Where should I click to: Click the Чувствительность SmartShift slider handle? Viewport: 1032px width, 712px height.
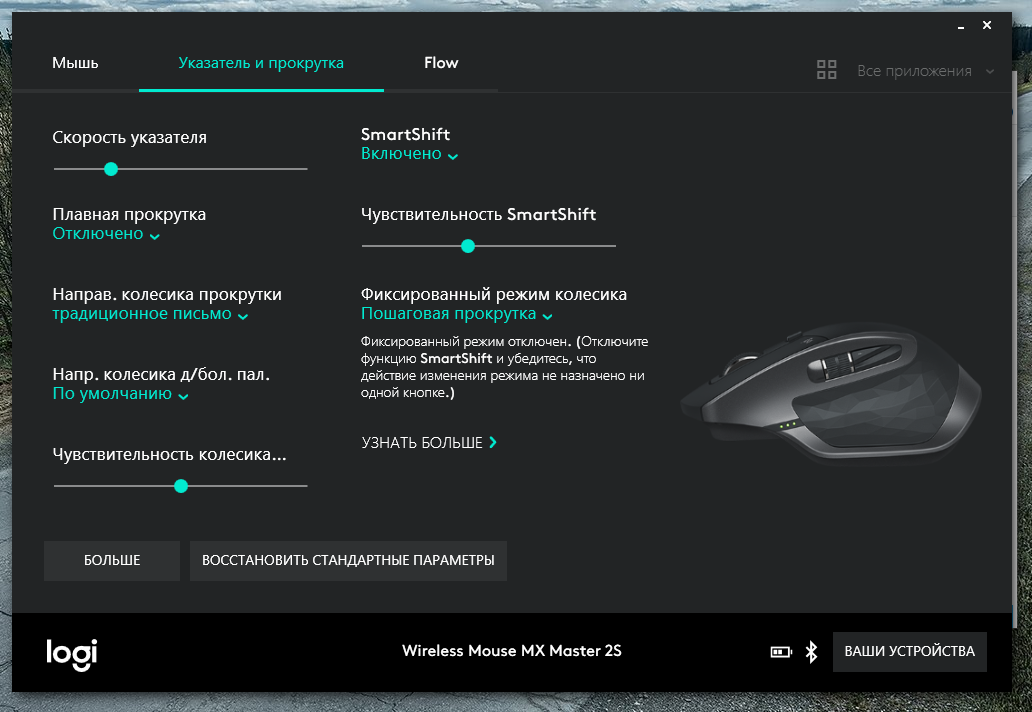click(x=468, y=246)
